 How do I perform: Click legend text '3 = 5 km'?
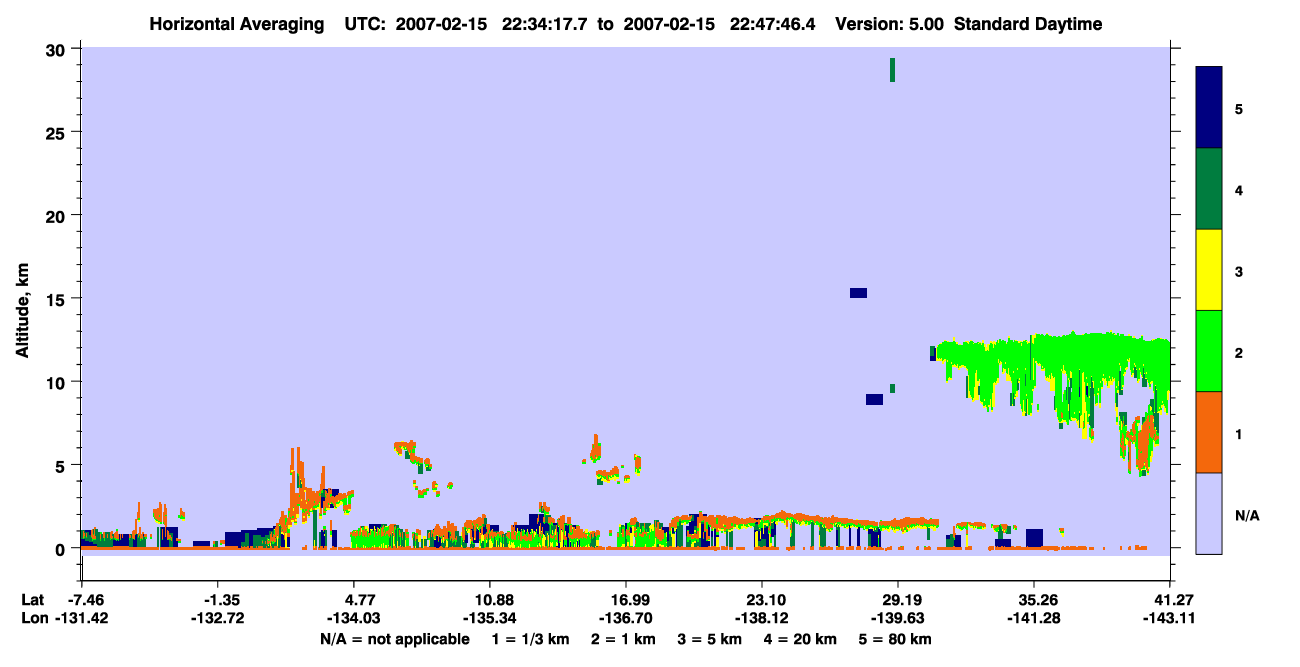711,639
